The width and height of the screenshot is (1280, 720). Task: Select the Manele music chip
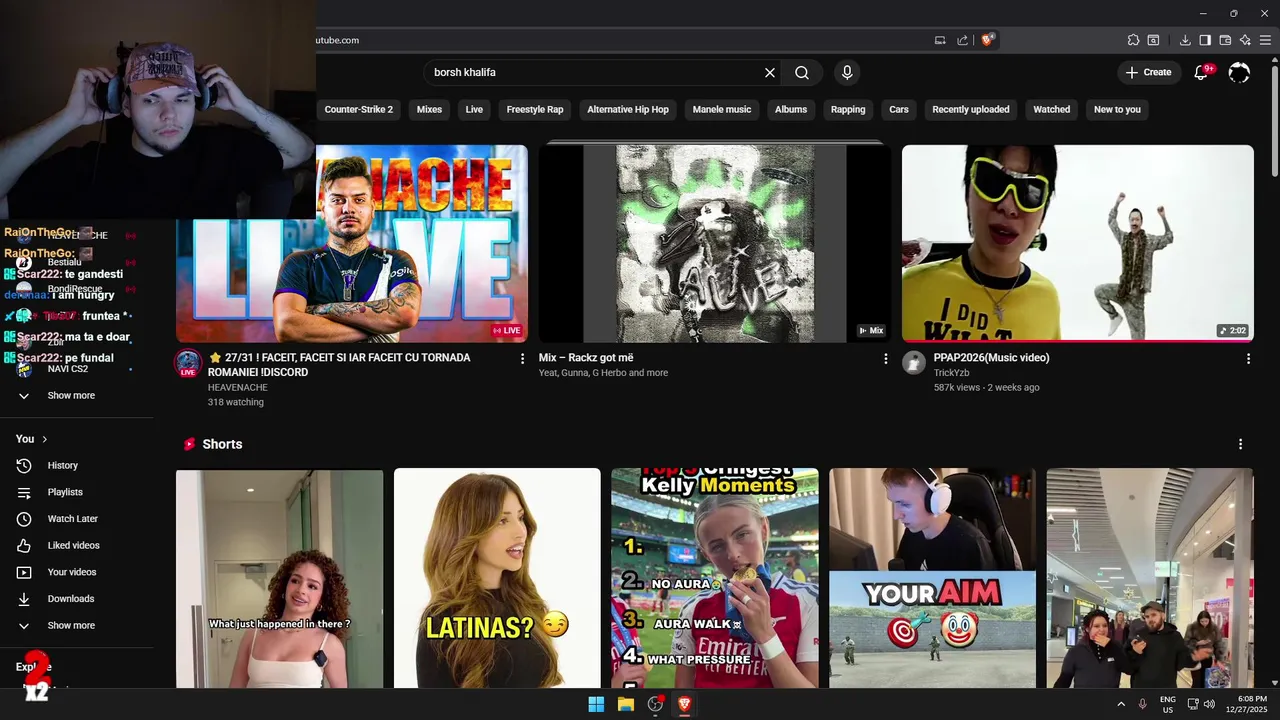(x=722, y=109)
